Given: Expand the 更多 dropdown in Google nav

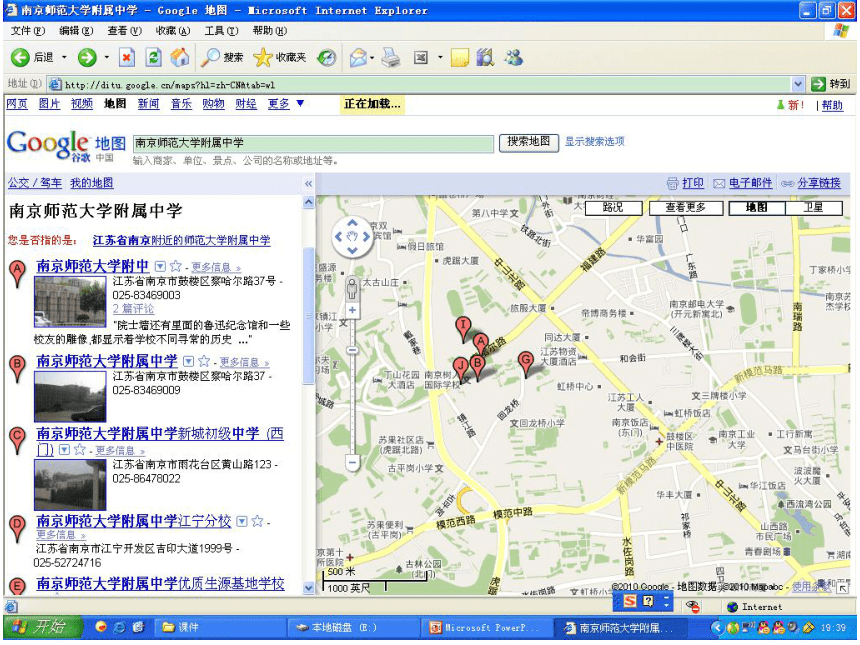Looking at the screenshot, I should click(x=300, y=103).
